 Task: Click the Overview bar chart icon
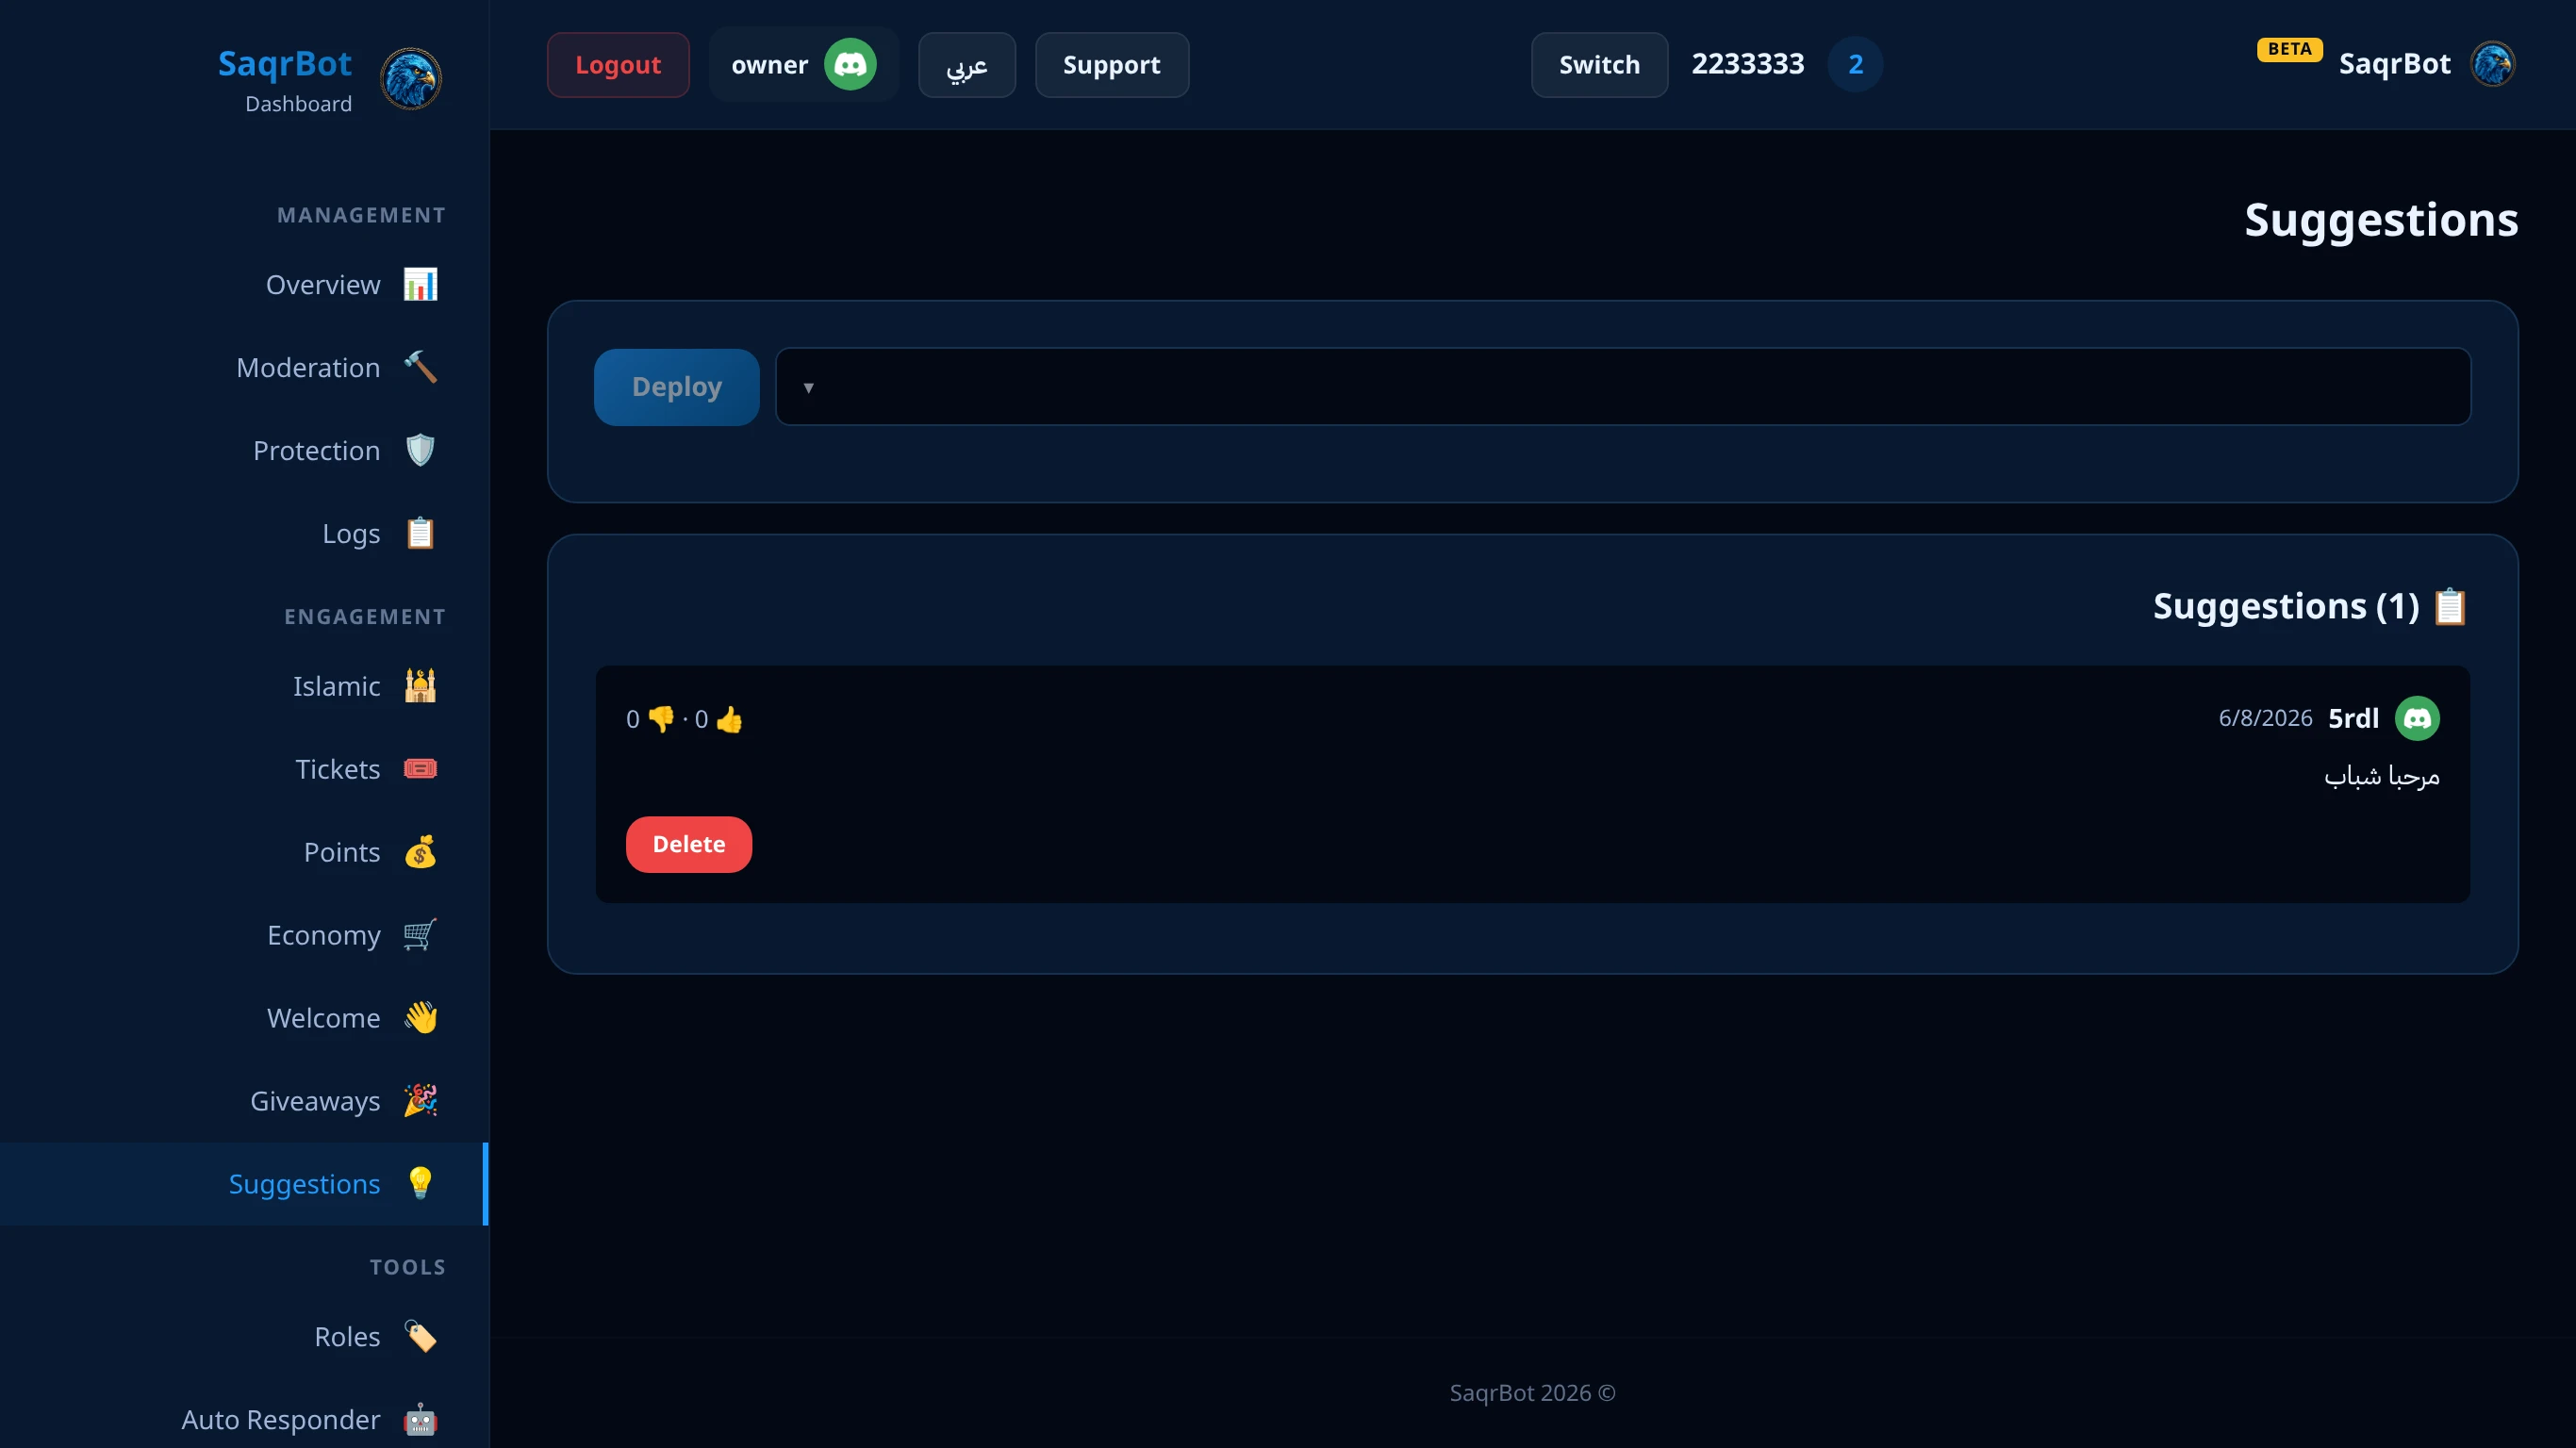coord(420,284)
